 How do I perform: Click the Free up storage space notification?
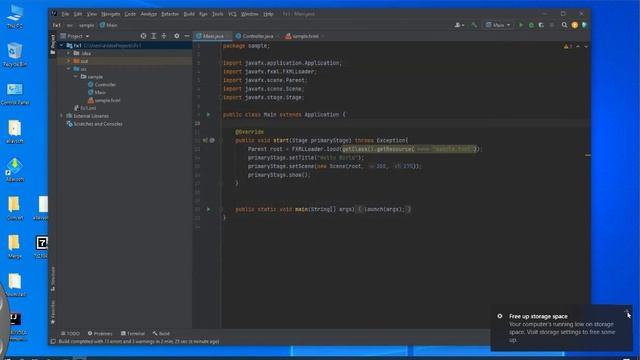tap(562, 328)
